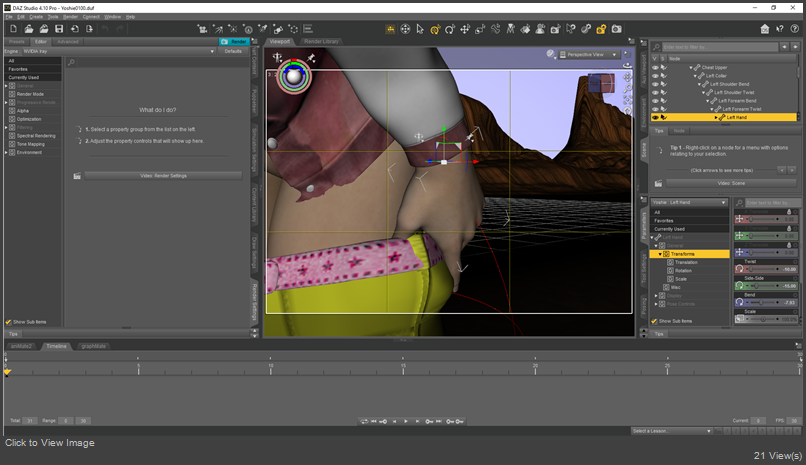Select the Region Navigator tool

pos(540,29)
